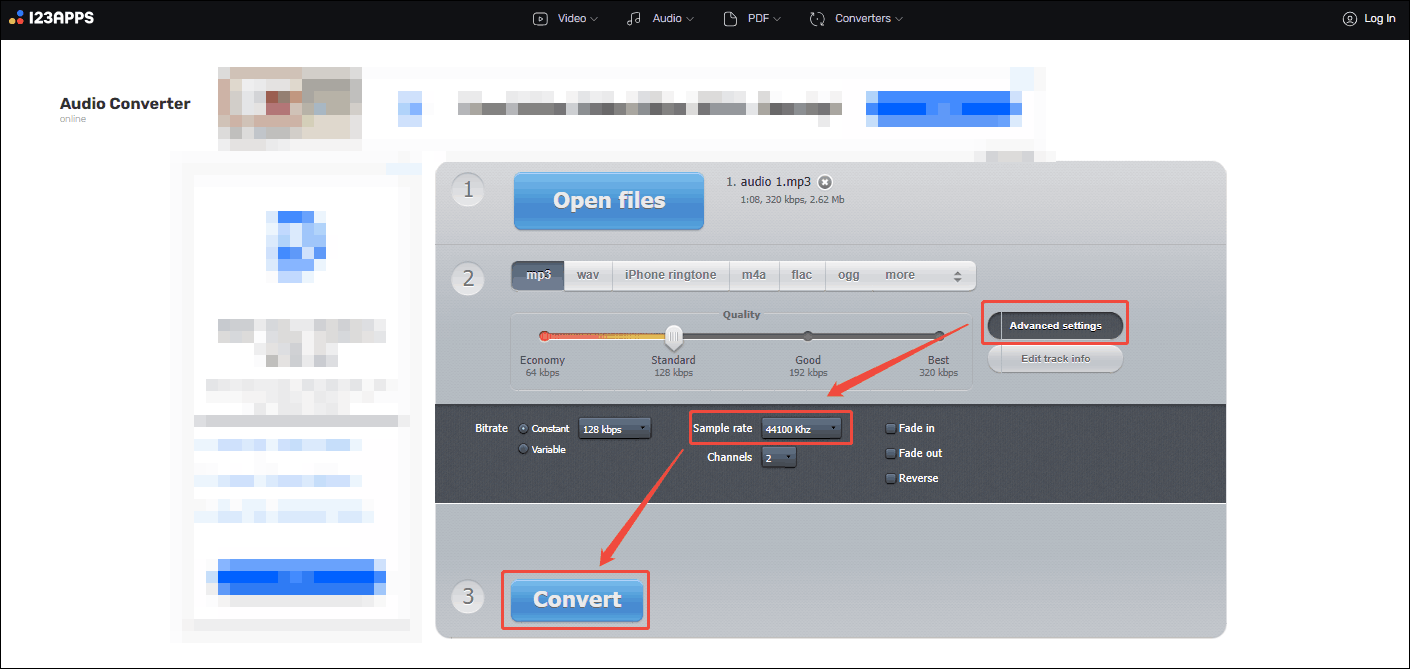1410x669 pixels.
Task: Click the PDF menu document icon
Action: tap(730, 19)
